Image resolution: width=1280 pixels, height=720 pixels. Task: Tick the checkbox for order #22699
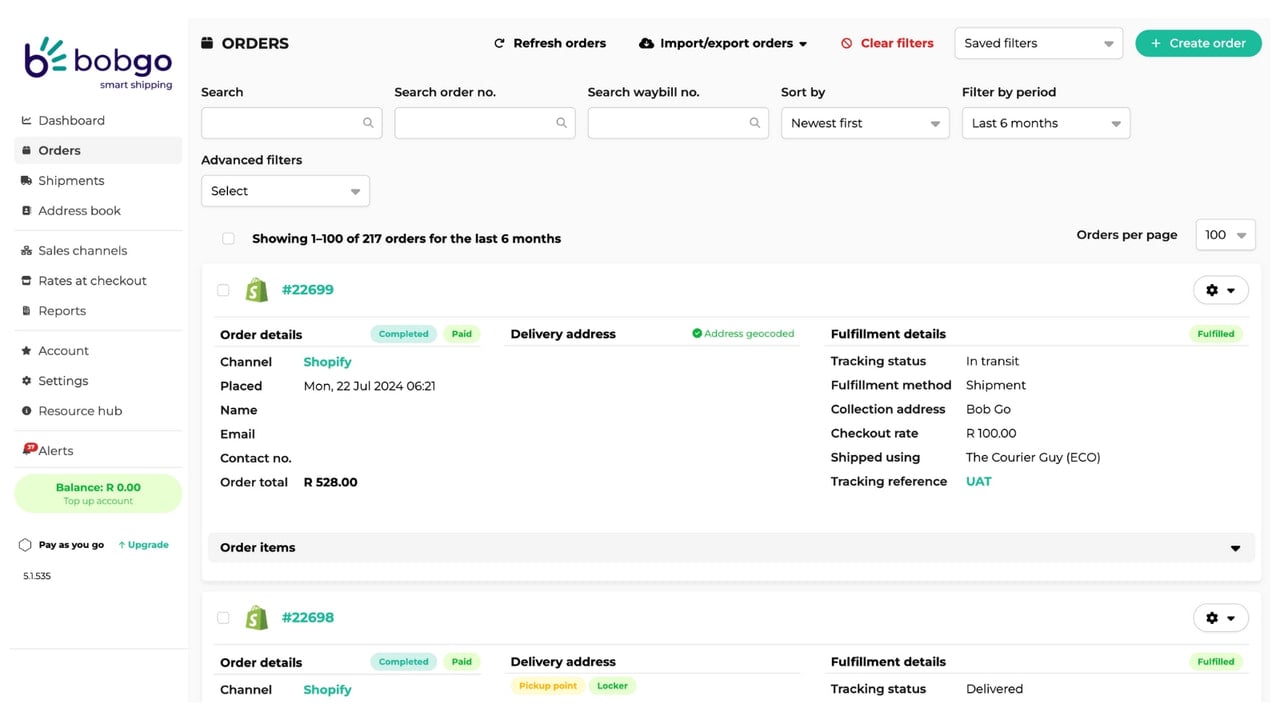tap(223, 290)
